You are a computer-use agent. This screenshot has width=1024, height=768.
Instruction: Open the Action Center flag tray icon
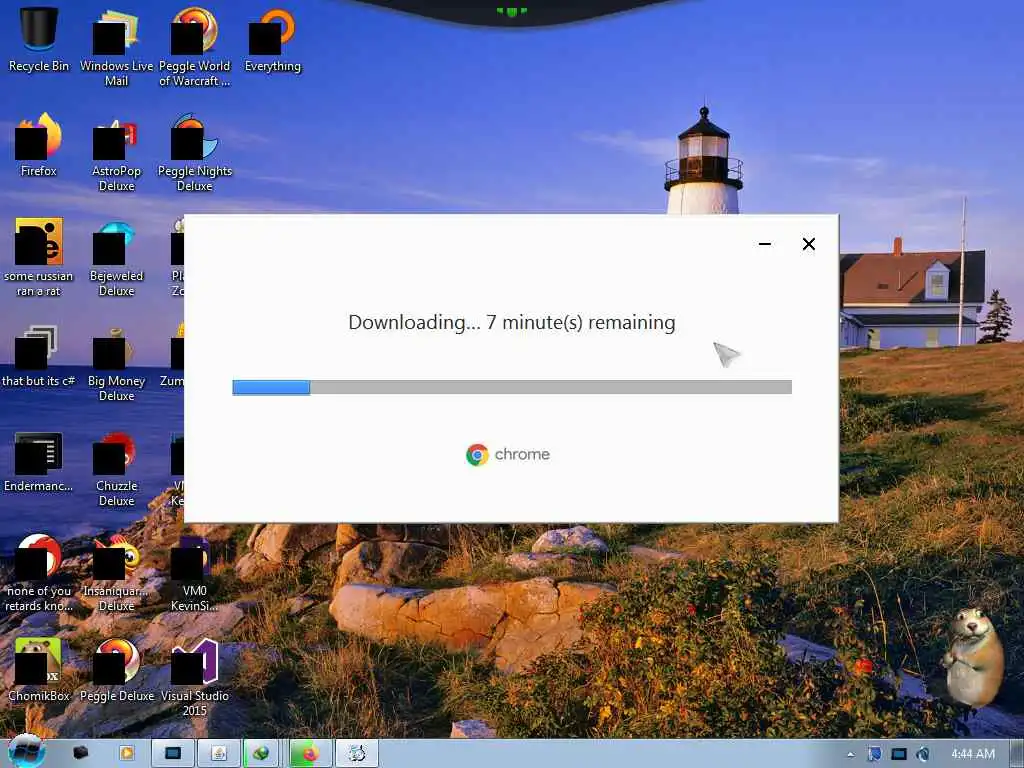[x=874, y=754]
